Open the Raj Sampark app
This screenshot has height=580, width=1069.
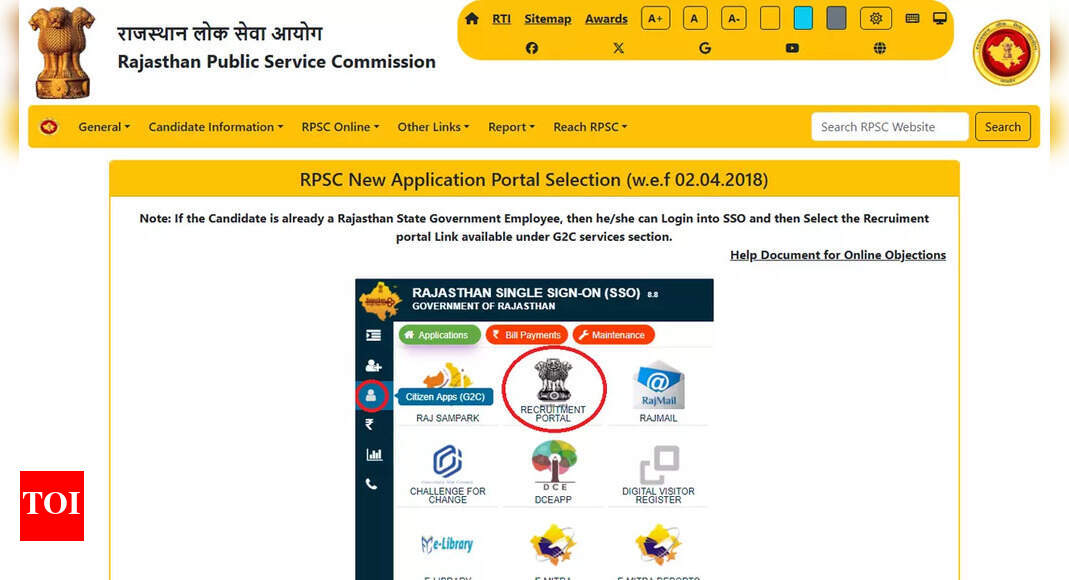pos(447,391)
